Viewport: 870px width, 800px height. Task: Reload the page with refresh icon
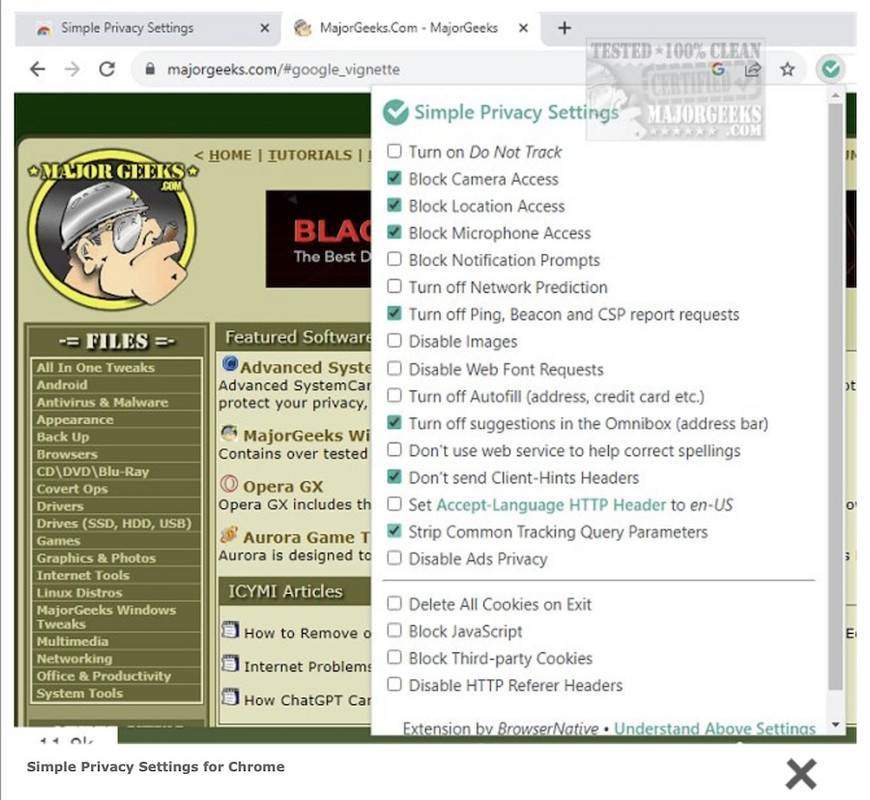[x=107, y=69]
